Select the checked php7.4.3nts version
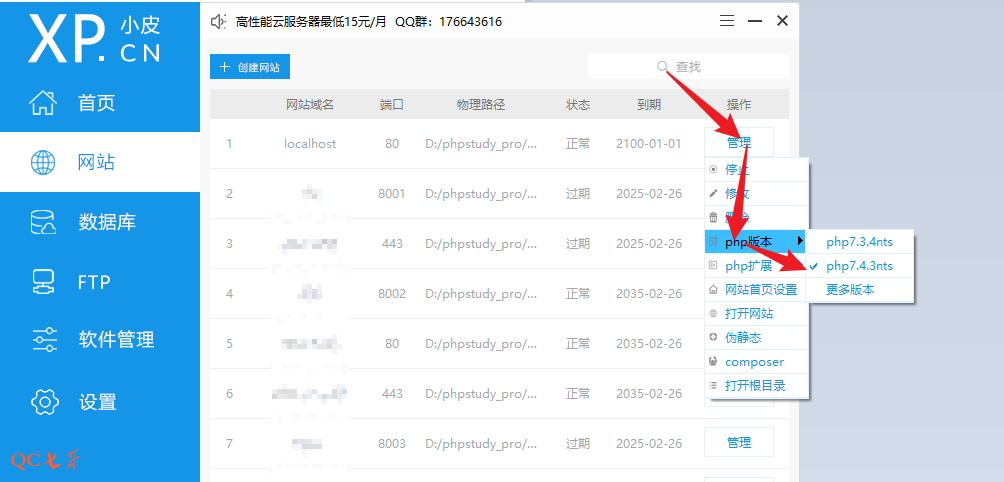Image resolution: width=1004 pixels, height=482 pixels. 858,266
